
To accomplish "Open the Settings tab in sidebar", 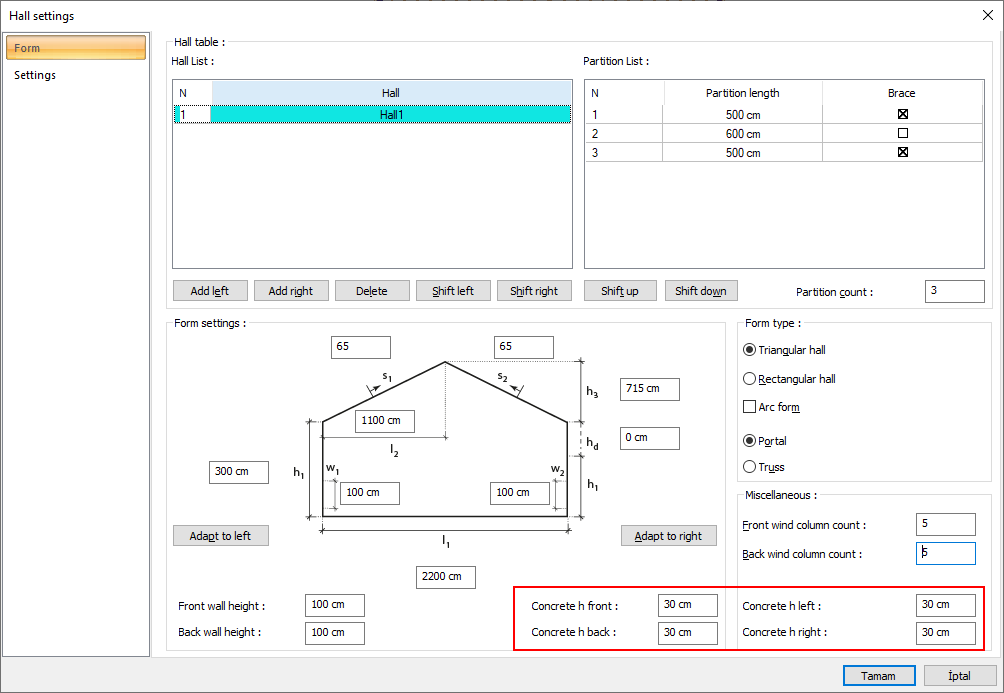I will click(35, 75).
